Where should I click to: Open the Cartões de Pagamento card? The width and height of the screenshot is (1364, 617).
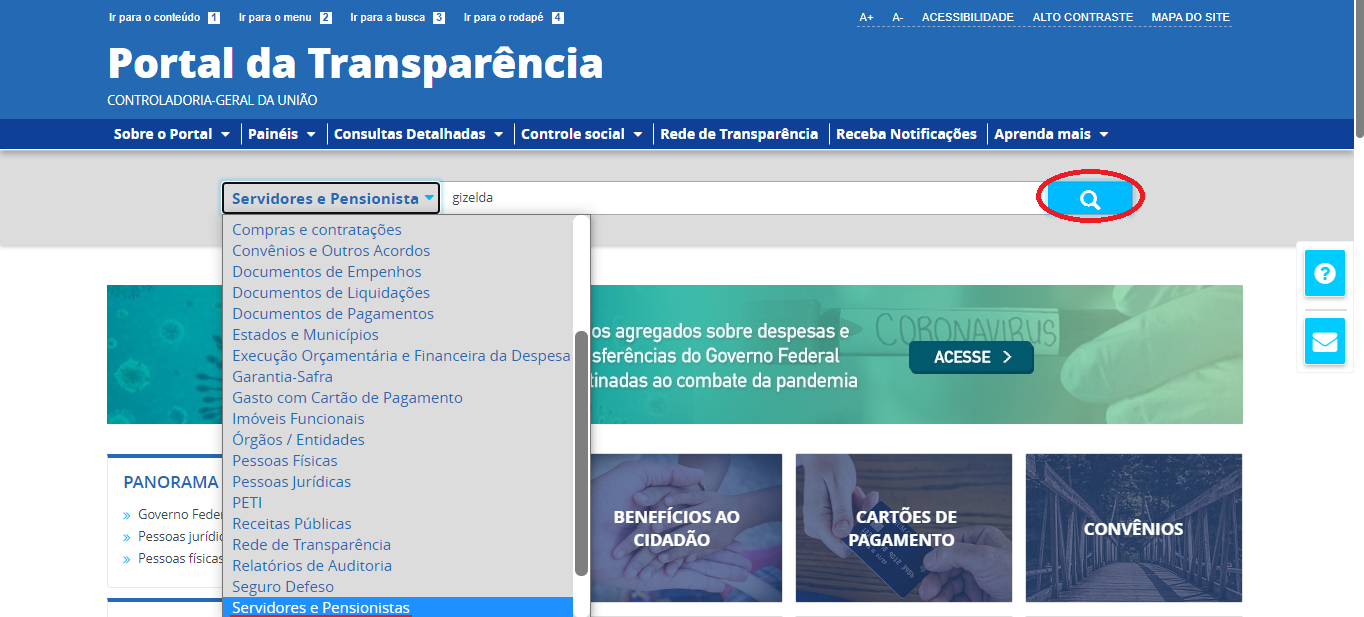pyautogui.click(x=903, y=528)
